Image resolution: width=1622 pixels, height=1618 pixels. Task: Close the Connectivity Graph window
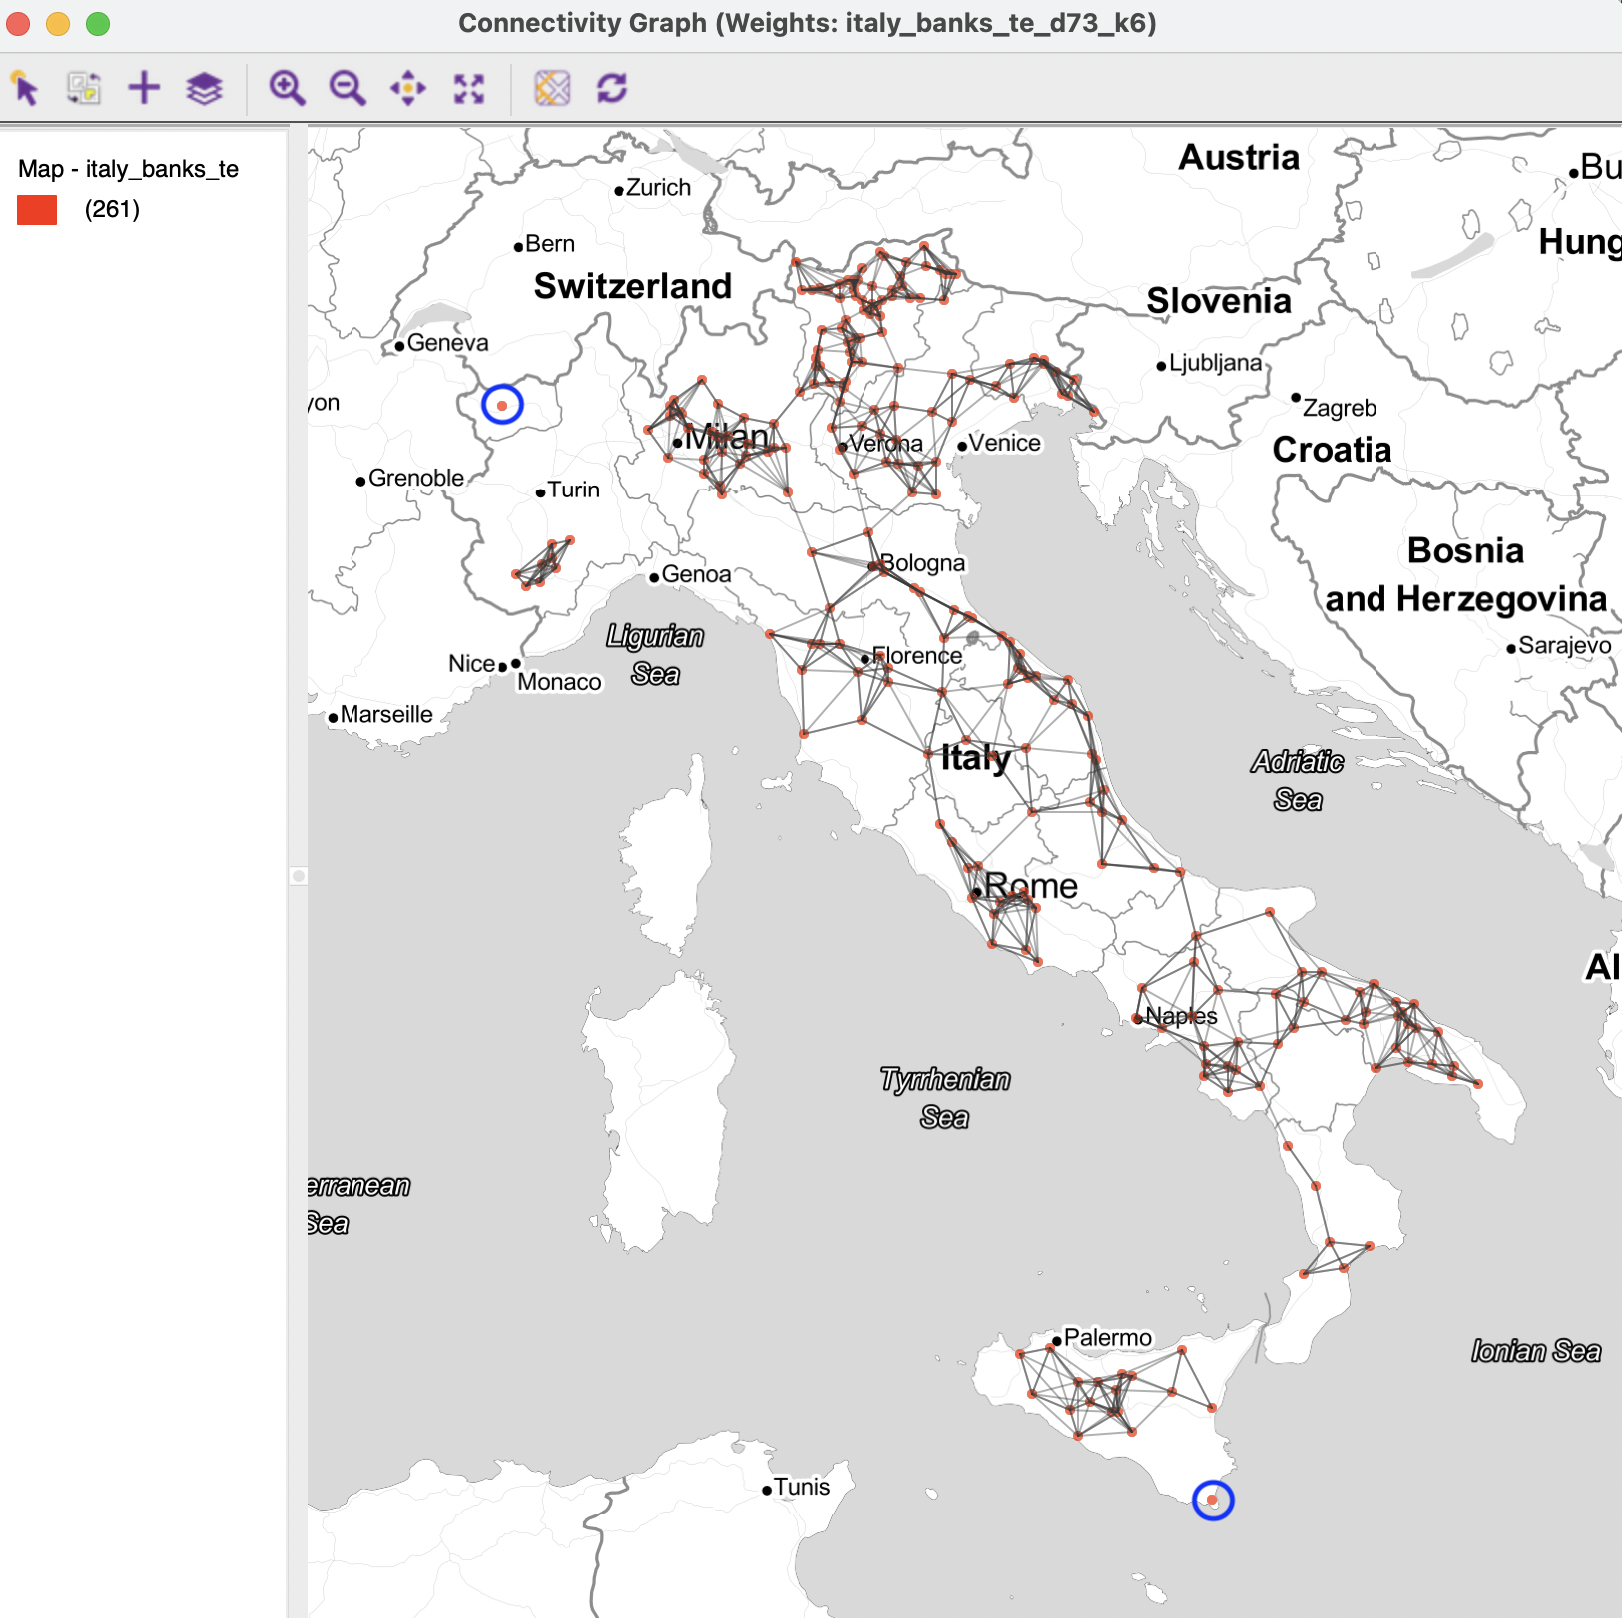tap(18, 23)
